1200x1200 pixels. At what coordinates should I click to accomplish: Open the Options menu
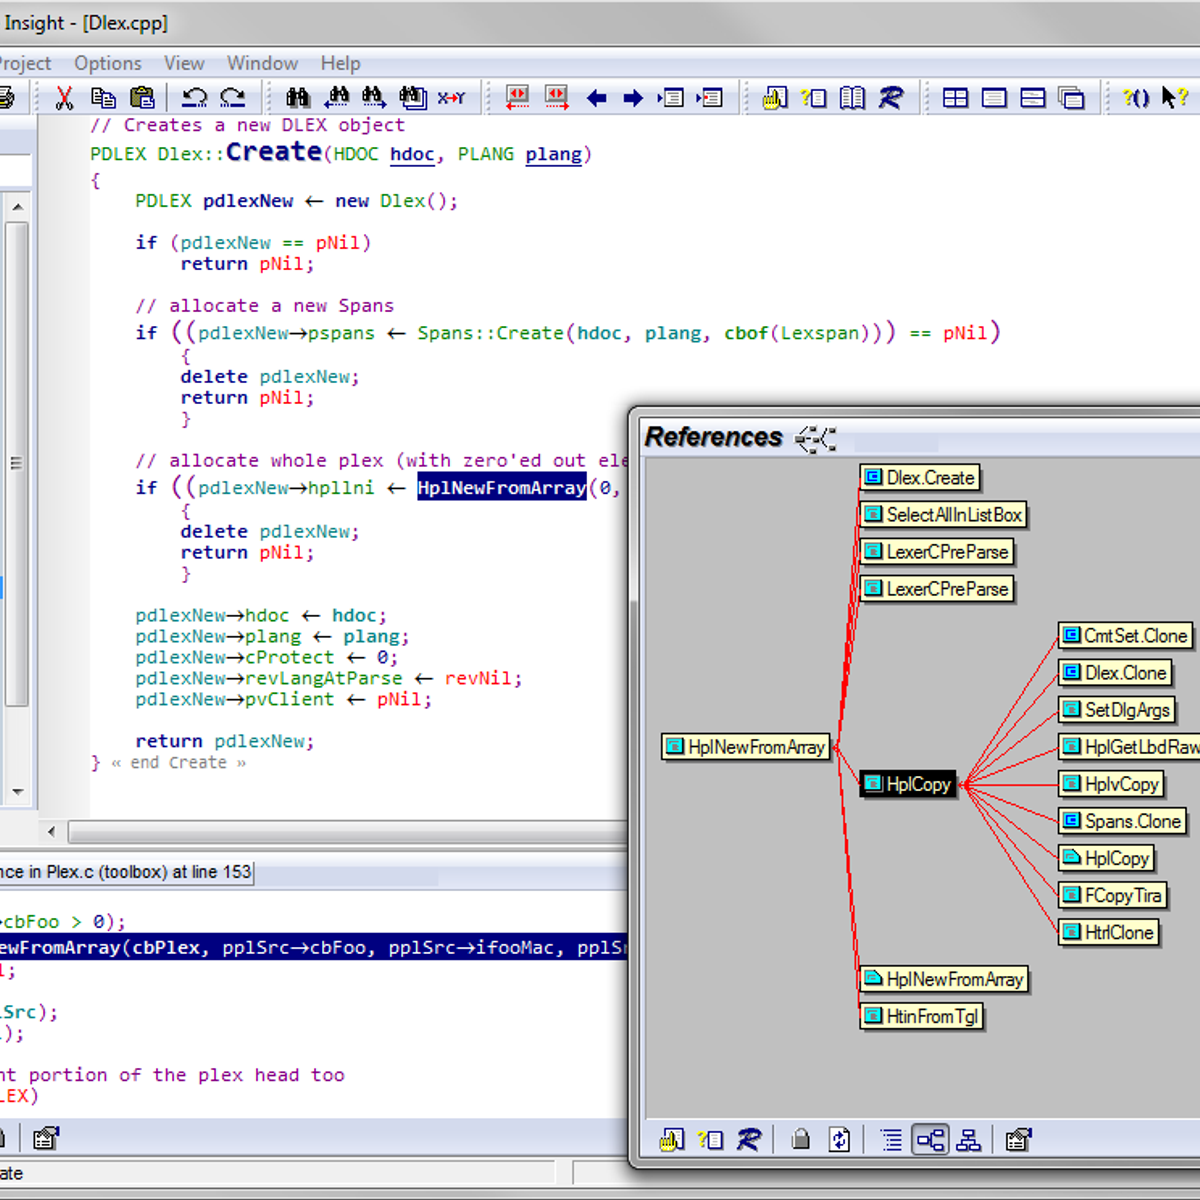coord(108,63)
